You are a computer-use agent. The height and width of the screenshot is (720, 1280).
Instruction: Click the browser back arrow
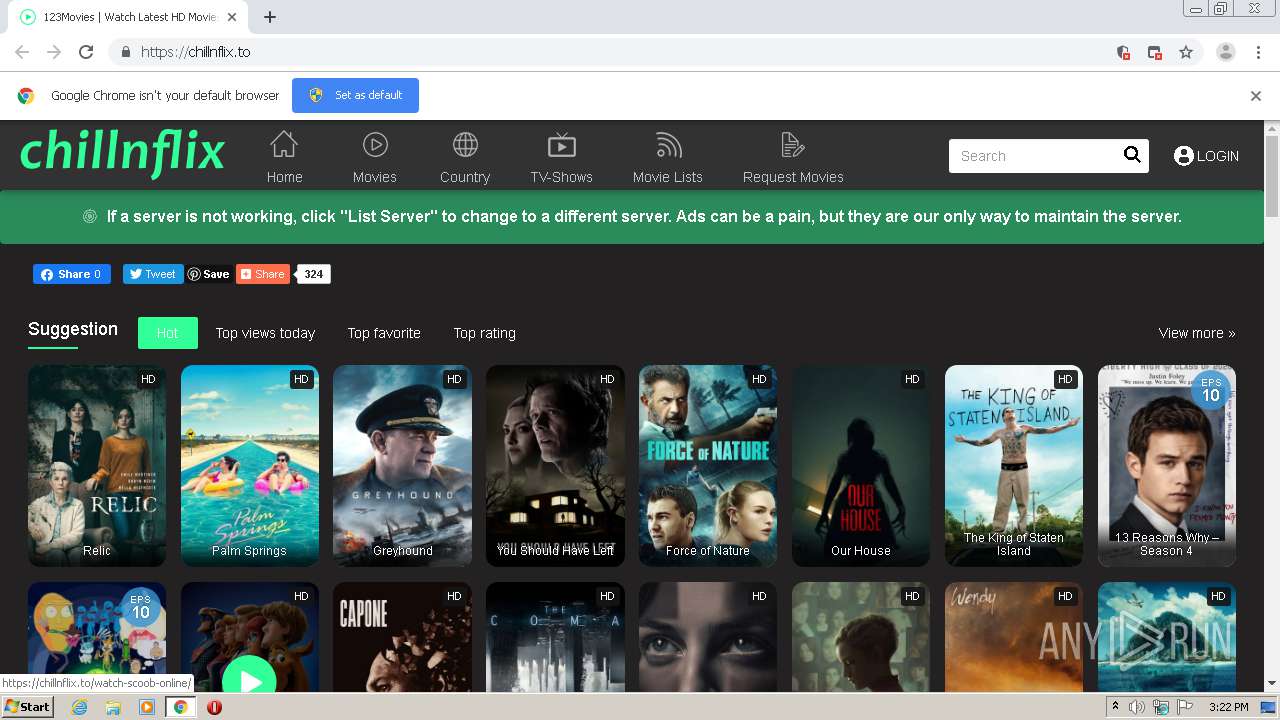(22, 52)
